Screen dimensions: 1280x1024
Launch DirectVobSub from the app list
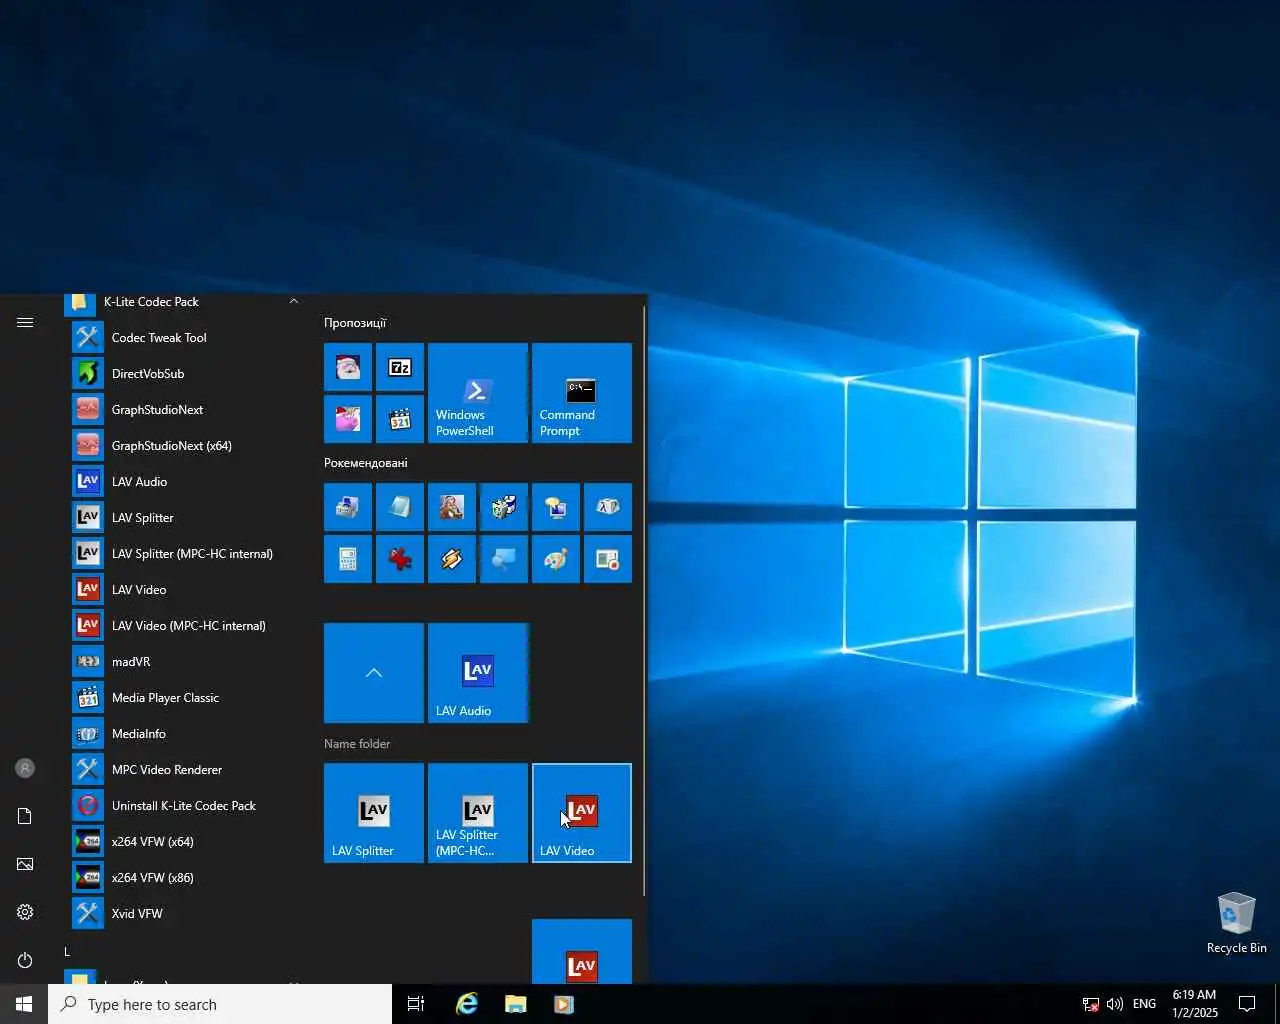click(182, 374)
